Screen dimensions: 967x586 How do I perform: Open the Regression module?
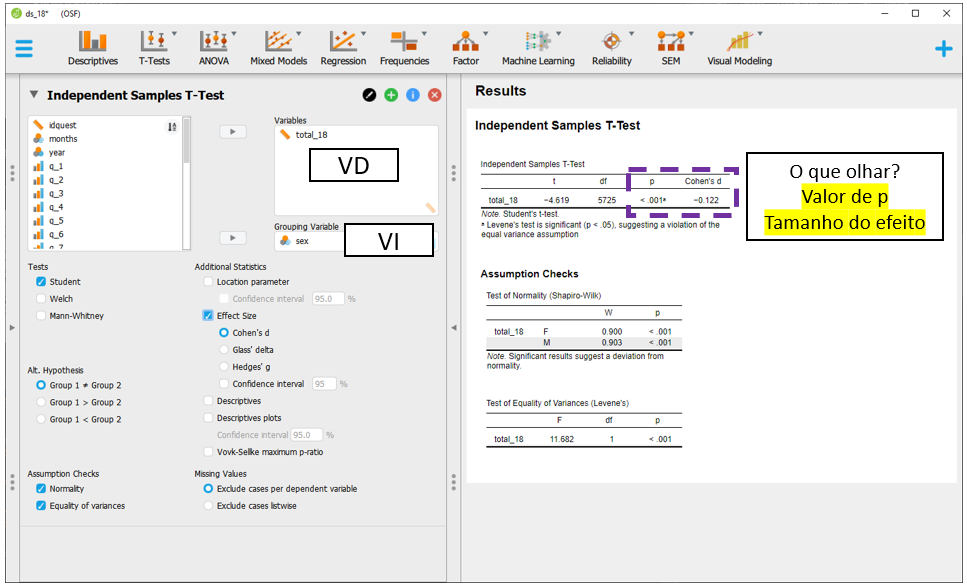coord(343,49)
